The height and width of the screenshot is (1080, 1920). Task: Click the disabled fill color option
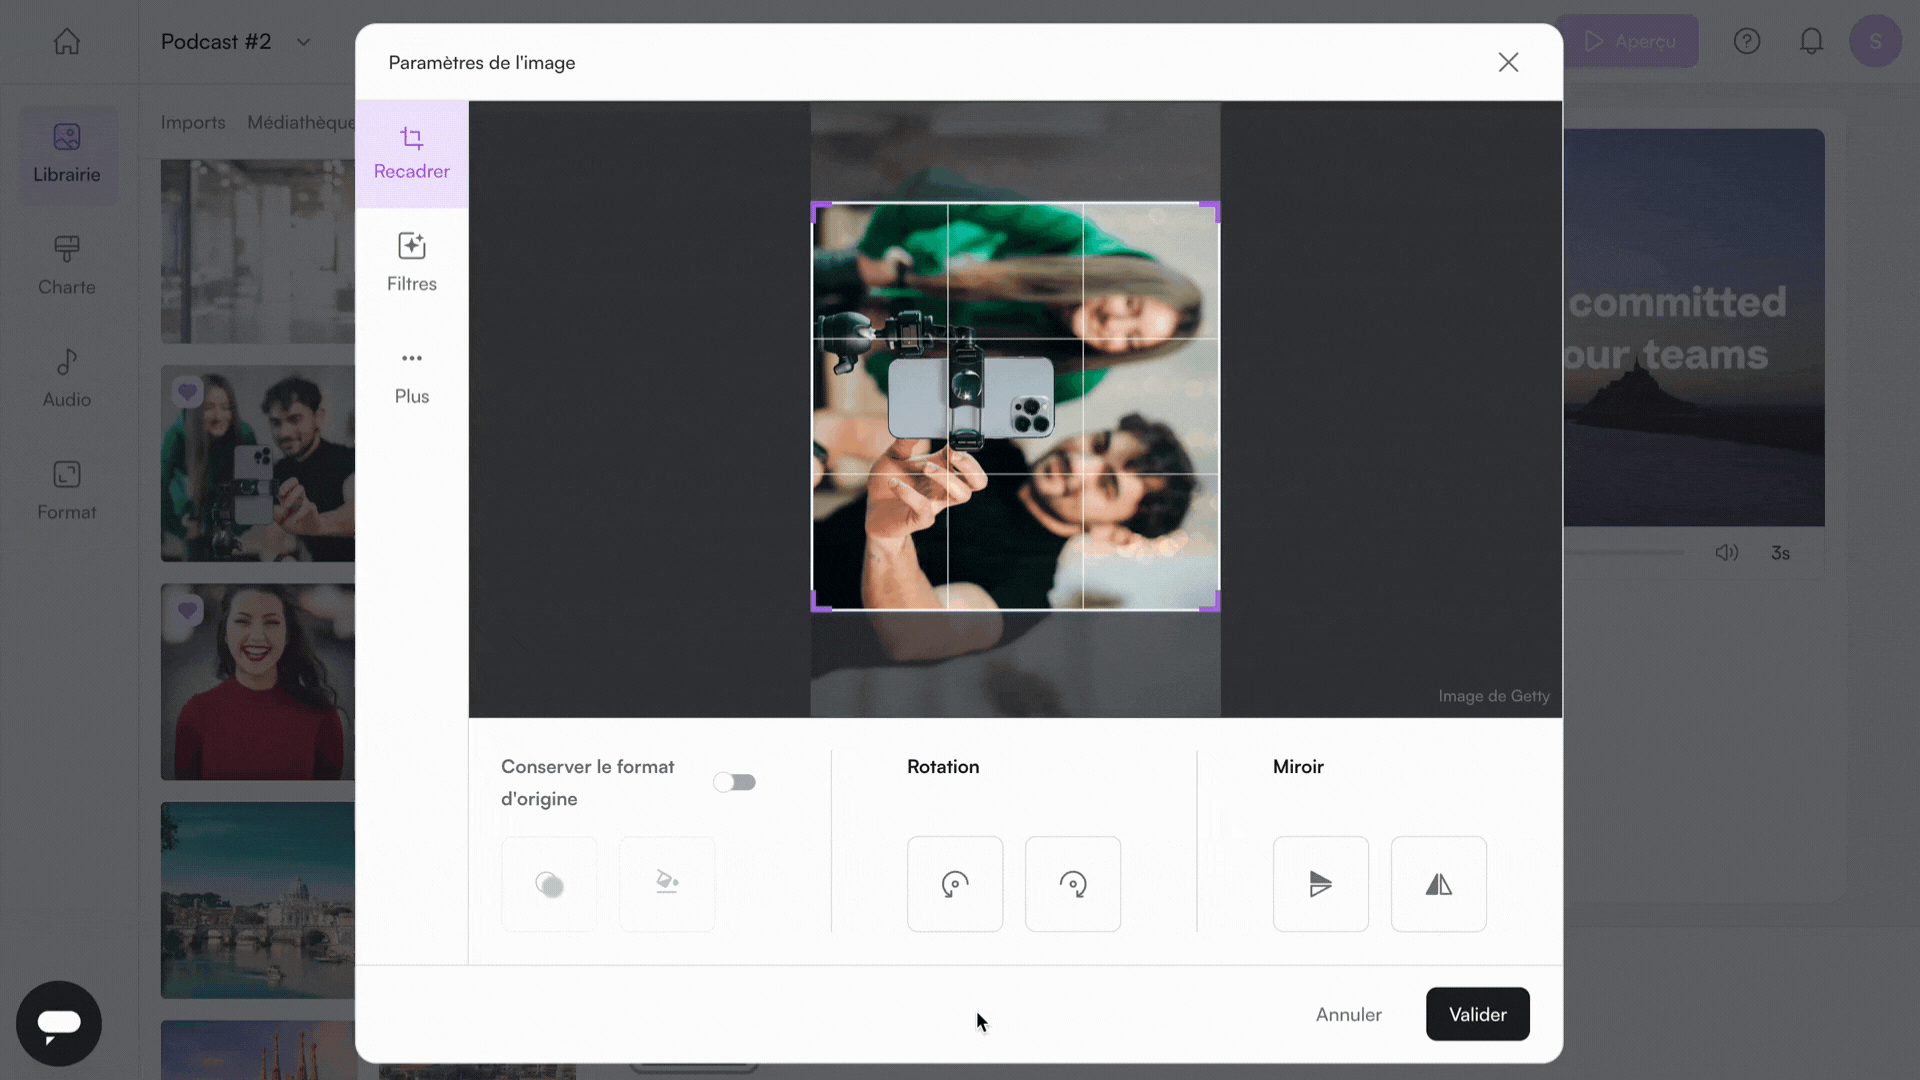(667, 884)
